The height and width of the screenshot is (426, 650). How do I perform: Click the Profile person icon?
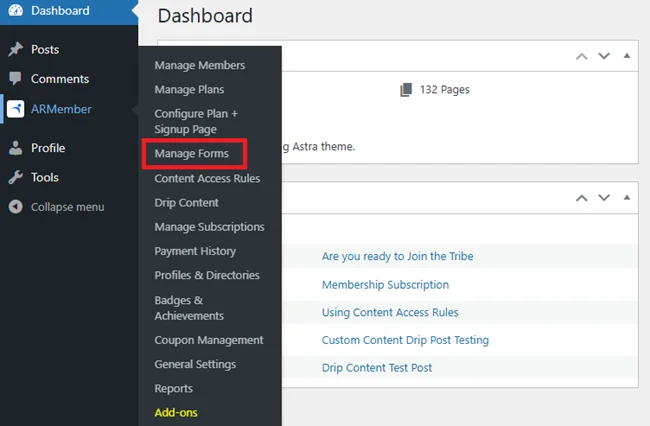click(x=16, y=148)
